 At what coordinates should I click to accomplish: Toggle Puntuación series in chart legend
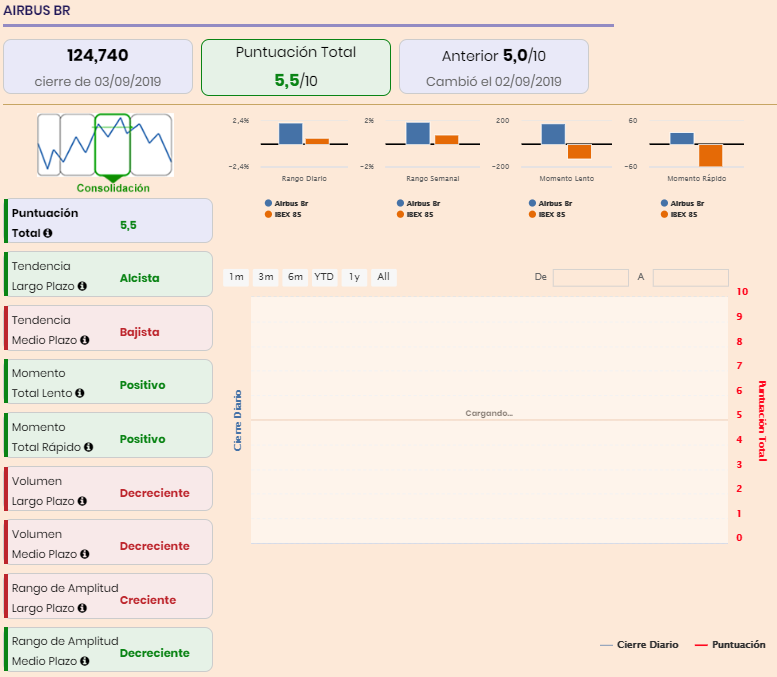(730, 645)
